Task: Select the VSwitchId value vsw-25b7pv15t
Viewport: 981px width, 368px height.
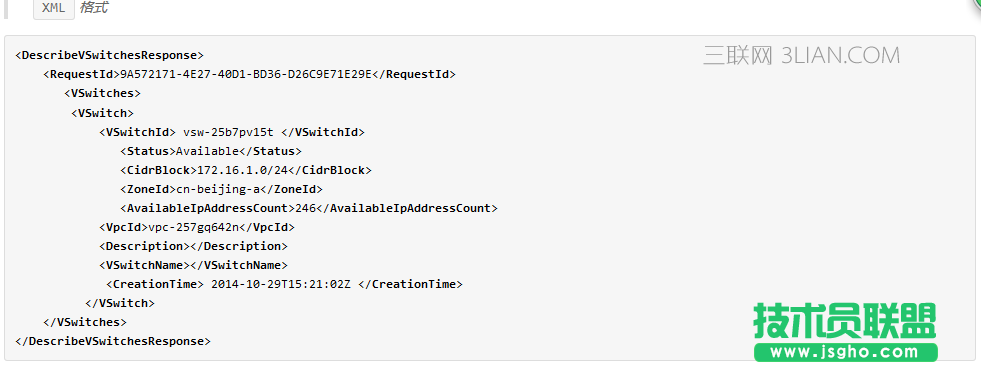Action: [x=228, y=132]
